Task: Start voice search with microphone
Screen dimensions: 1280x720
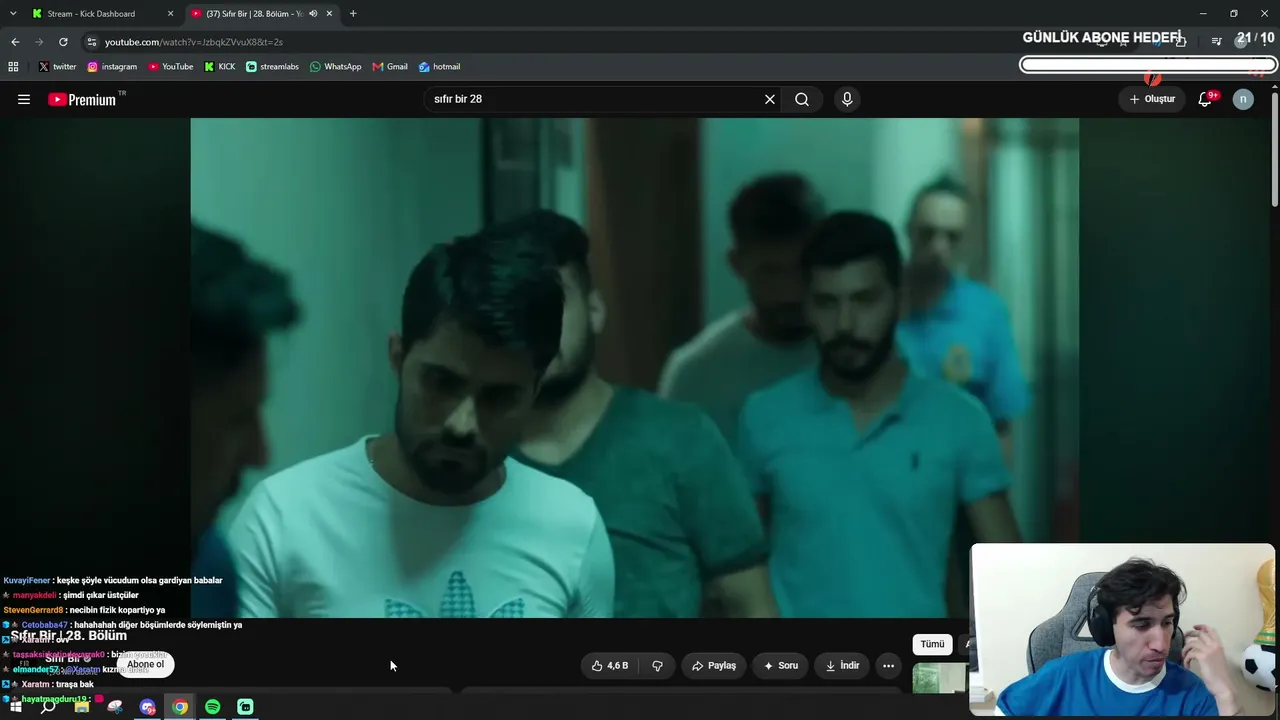Action: pos(847,99)
